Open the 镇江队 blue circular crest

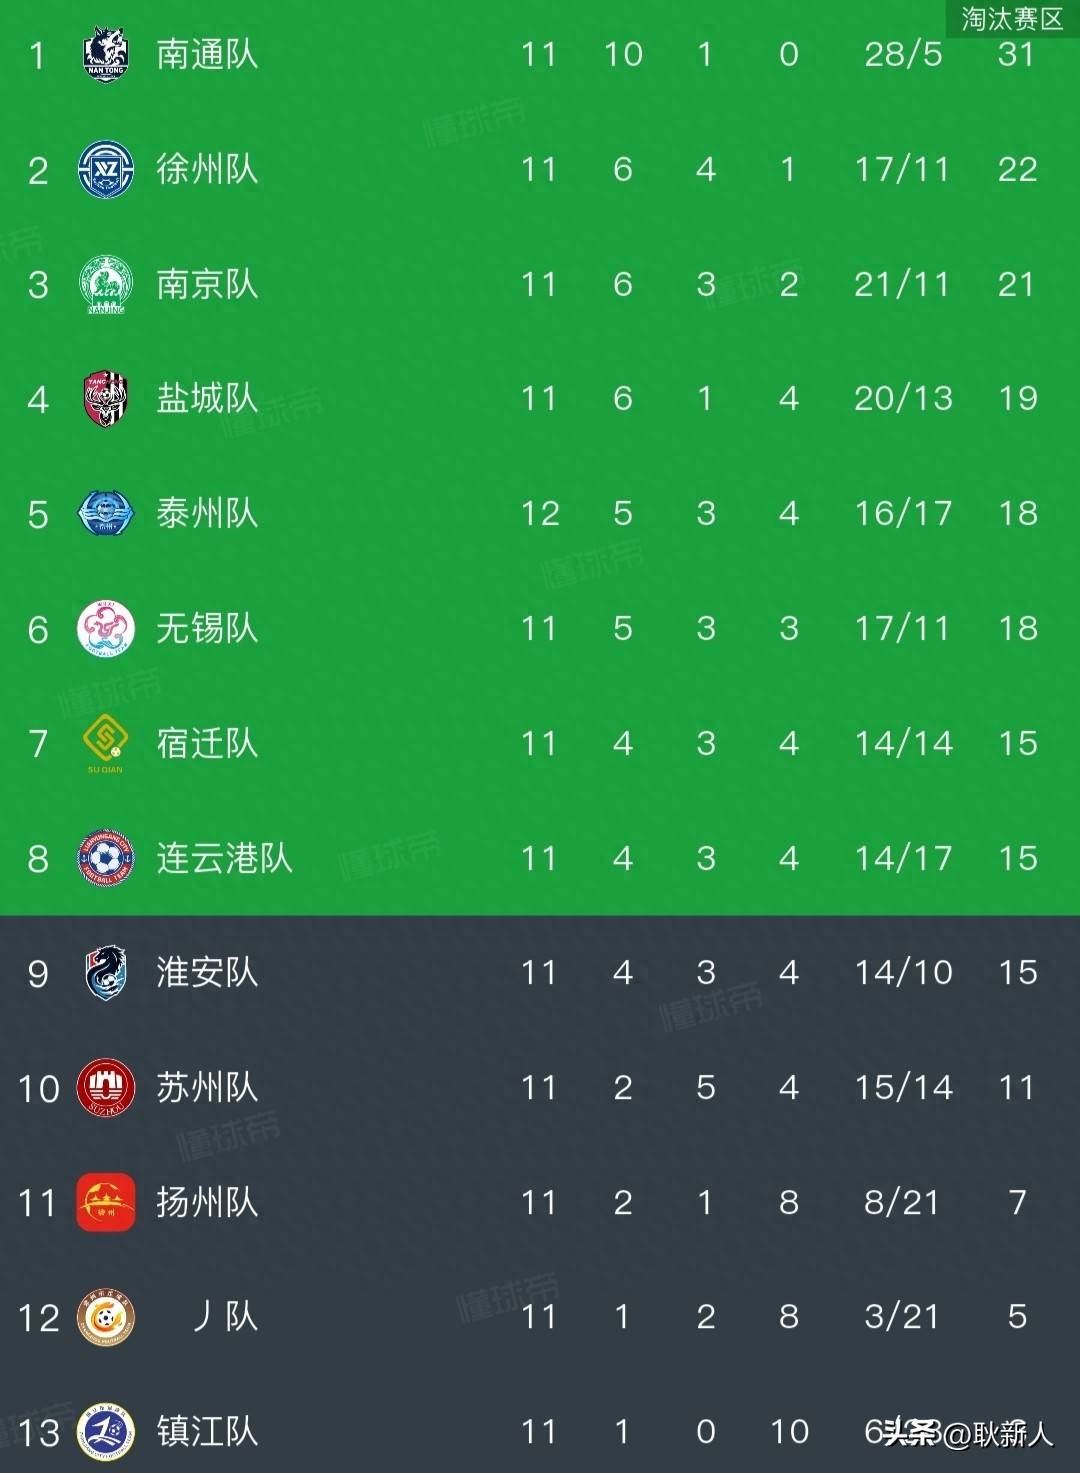tap(105, 1432)
